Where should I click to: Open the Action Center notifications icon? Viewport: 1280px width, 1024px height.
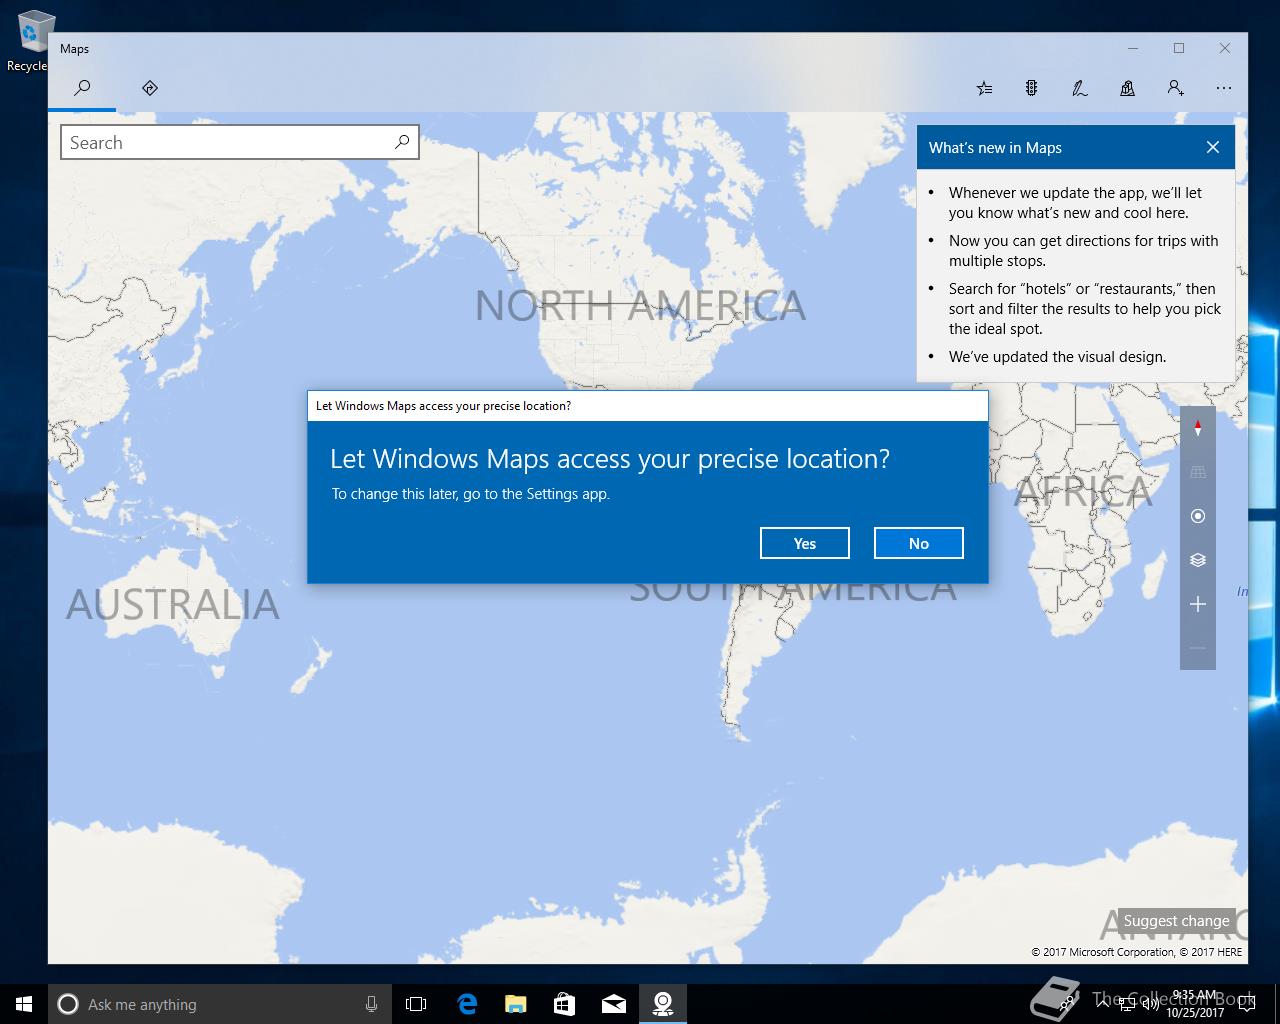(x=1247, y=1004)
